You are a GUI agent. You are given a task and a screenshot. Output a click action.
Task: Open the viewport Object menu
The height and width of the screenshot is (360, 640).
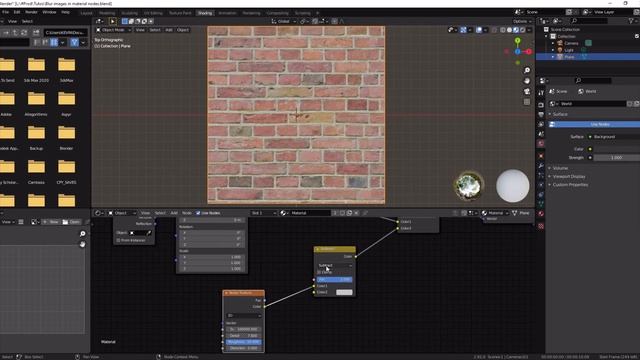tap(183, 30)
